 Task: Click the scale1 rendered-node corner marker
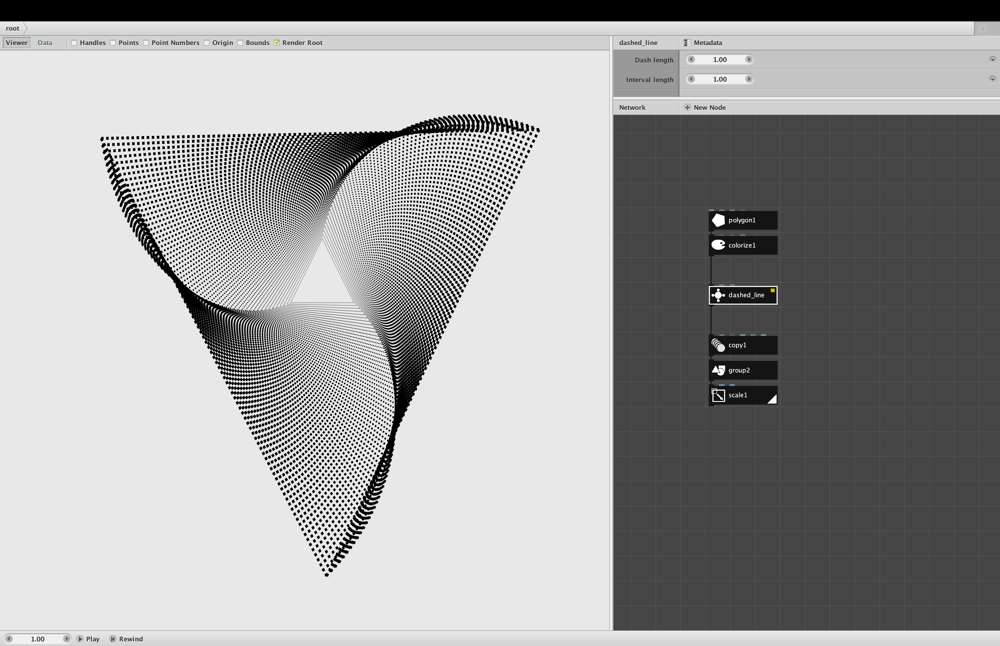click(x=772, y=399)
